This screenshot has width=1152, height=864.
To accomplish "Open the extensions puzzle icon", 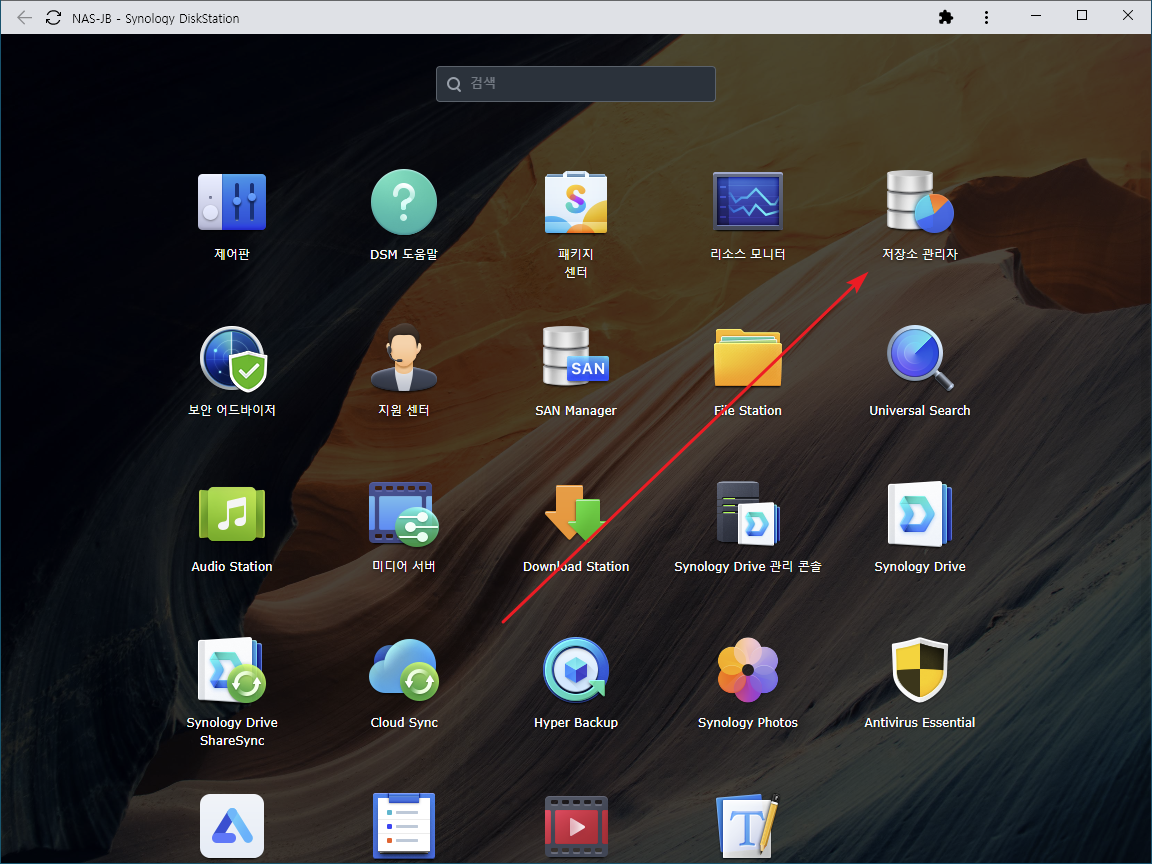I will 946,17.
